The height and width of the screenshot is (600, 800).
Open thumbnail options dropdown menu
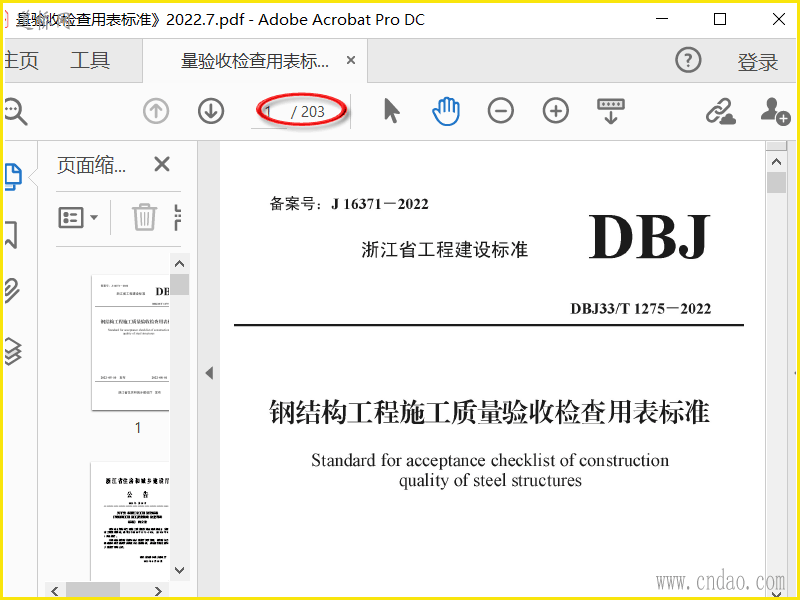[78, 217]
